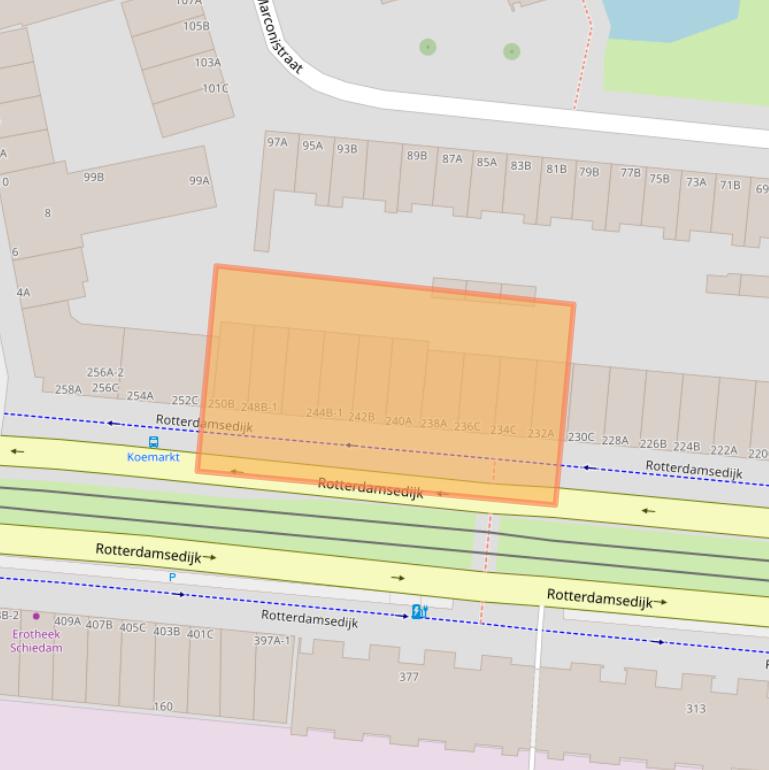769x770 pixels.
Task: Click house number 97A label
Action: (x=277, y=143)
